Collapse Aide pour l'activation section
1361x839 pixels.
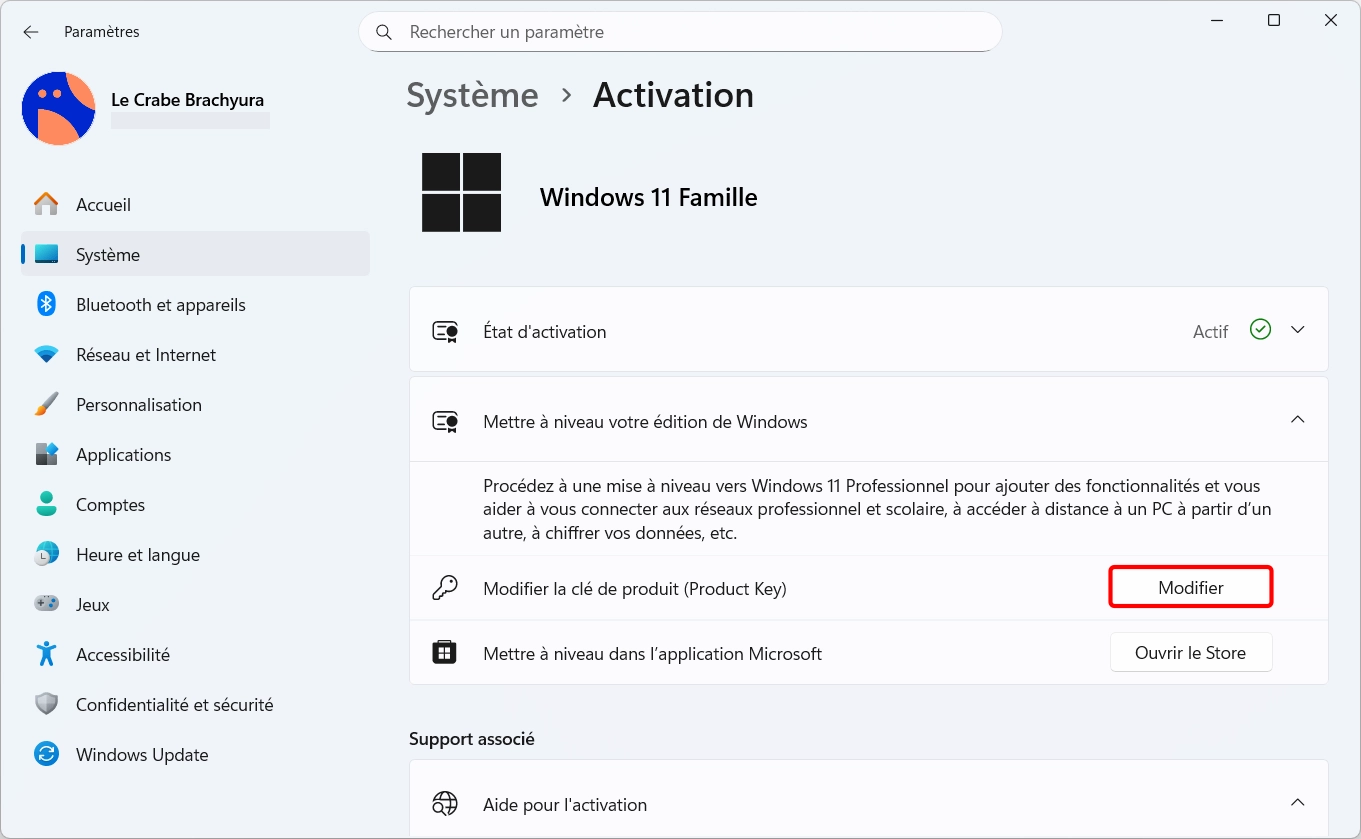(1297, 803)
